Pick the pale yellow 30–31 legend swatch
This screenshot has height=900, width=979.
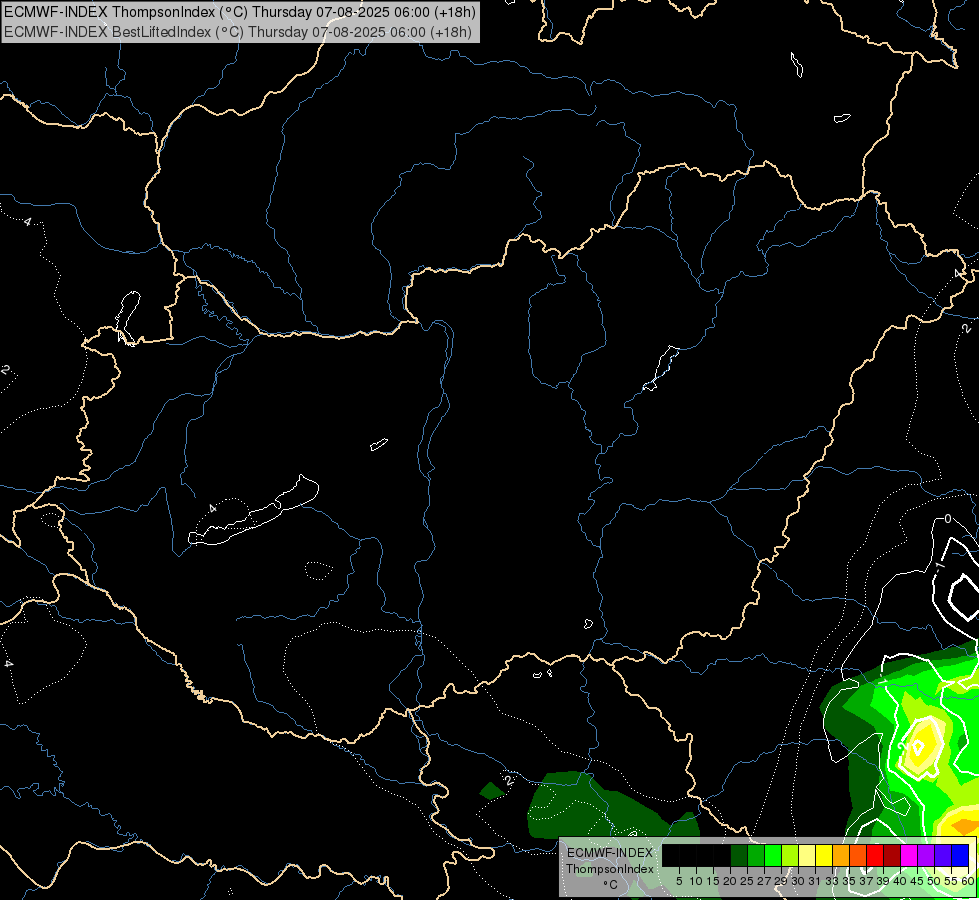807,855
